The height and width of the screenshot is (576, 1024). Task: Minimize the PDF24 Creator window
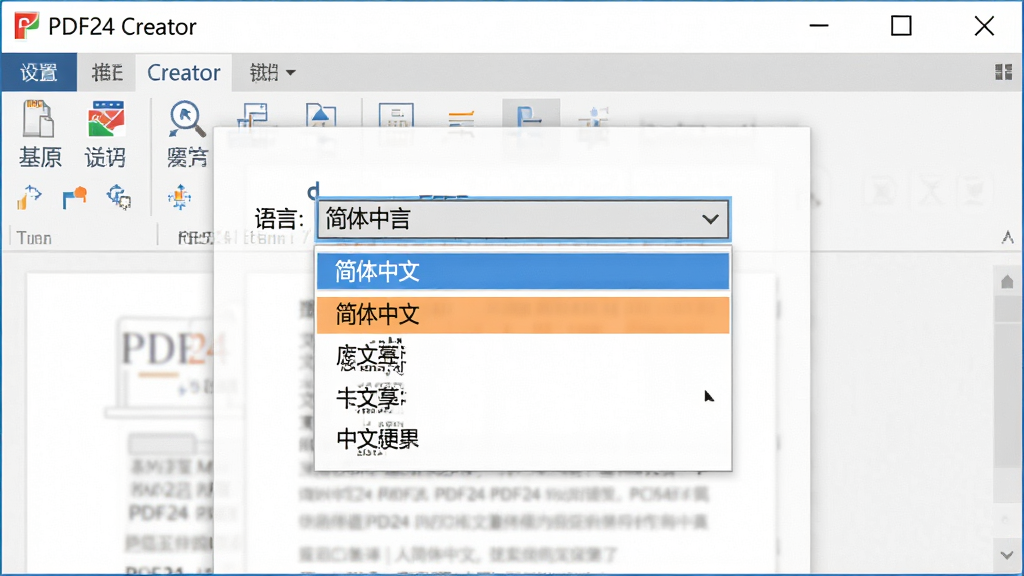tap(819, 26)
